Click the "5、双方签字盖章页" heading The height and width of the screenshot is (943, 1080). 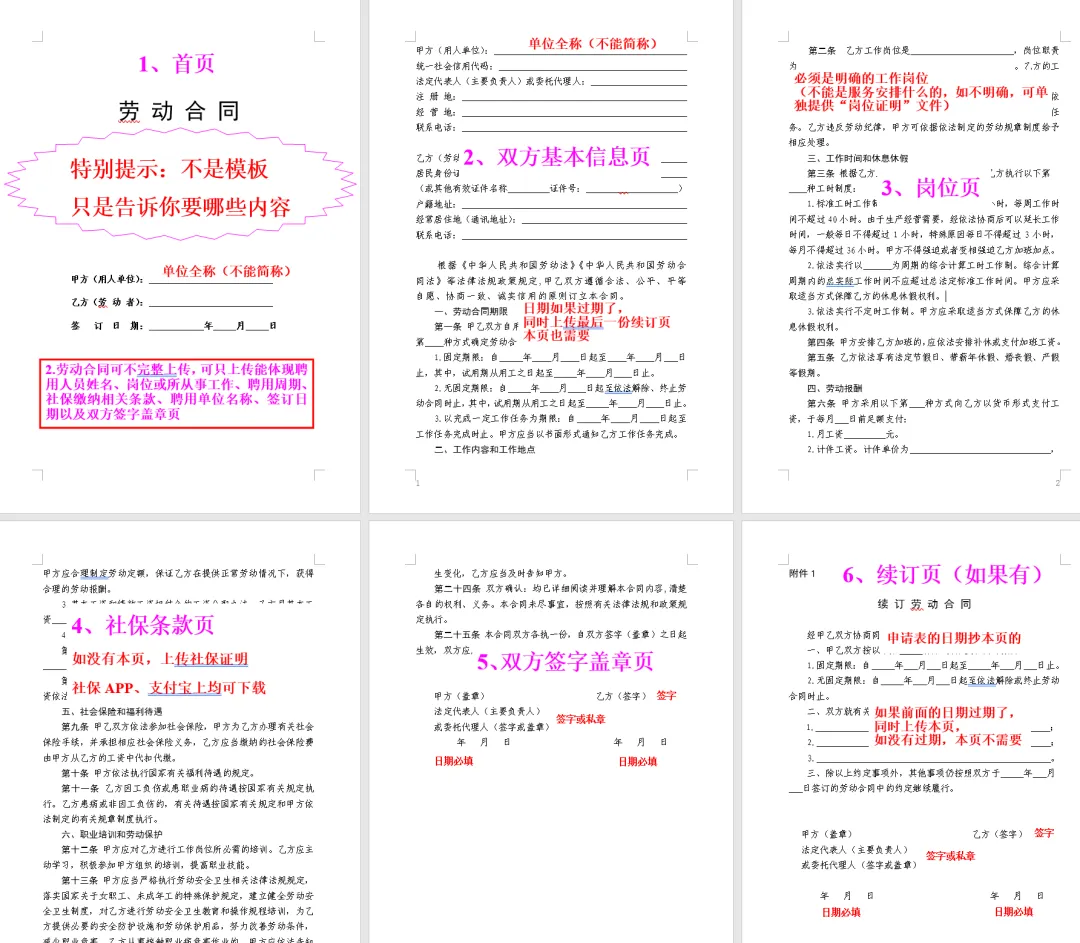pyautogui.click(x=565, y=661)
